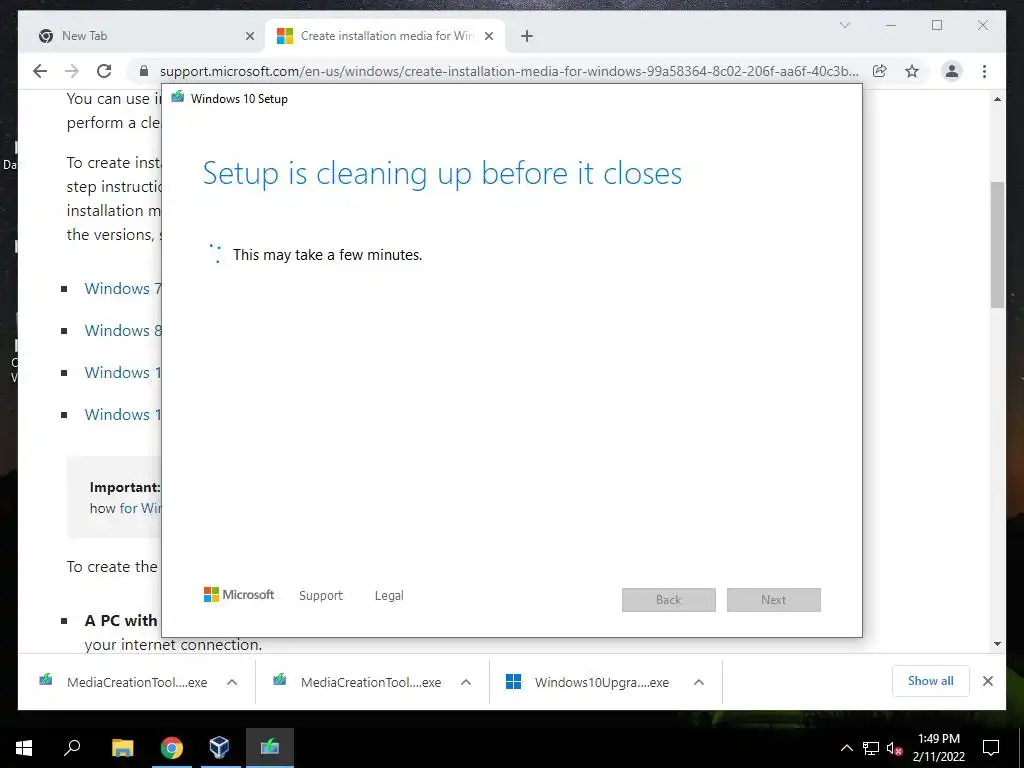Click page scrollbar up arrow
The height and width of the screenshot is (768, 1024).
[x=997, y=99]
